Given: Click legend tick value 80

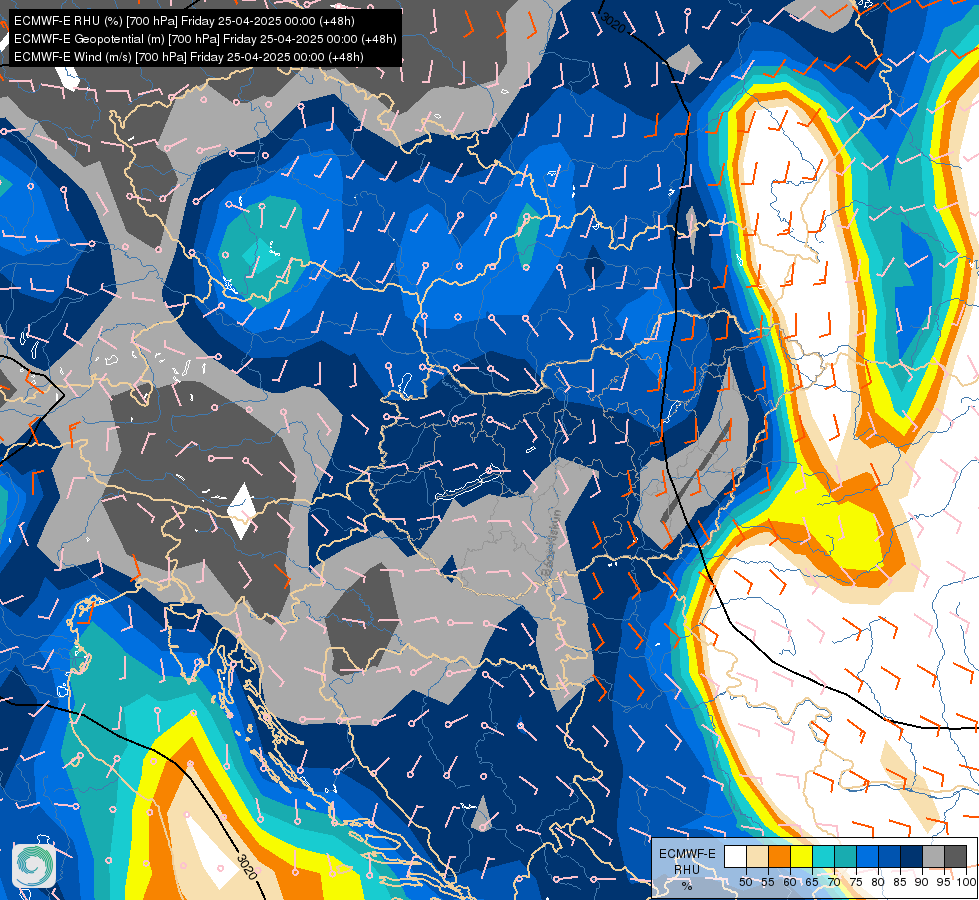Looking at the screenshot, I should [x=878, y=882].
